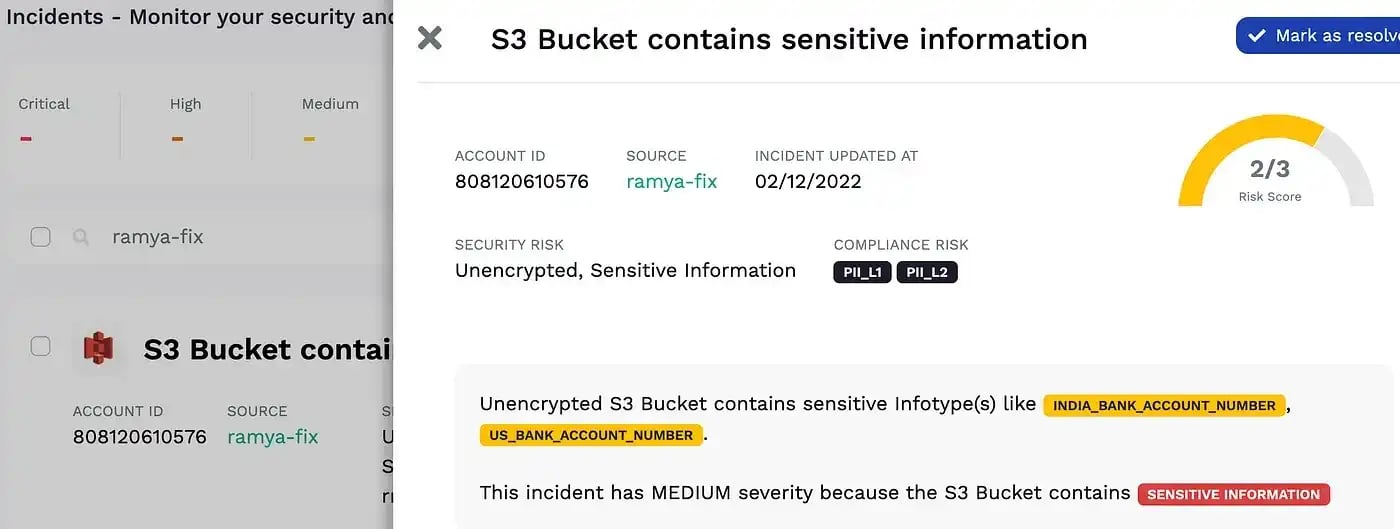Click the red SENSITIVE INFORMATION label

tap(1234, 494)
